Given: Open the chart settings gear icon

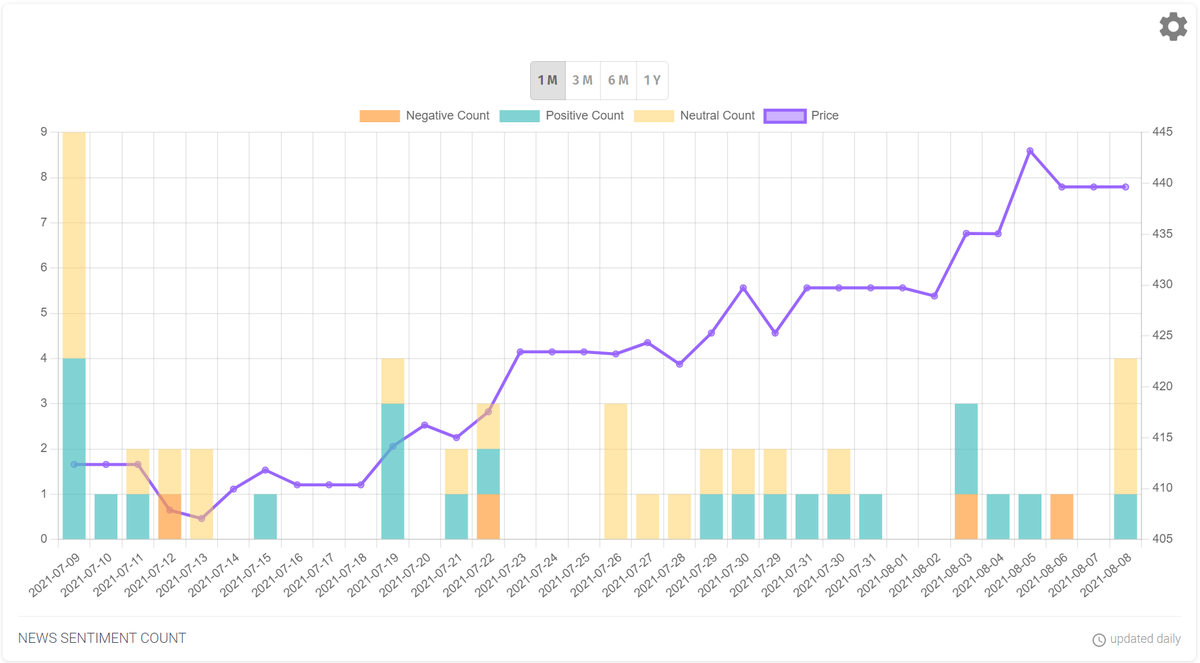Looking at the screenshot, I should coord(1173,27).
